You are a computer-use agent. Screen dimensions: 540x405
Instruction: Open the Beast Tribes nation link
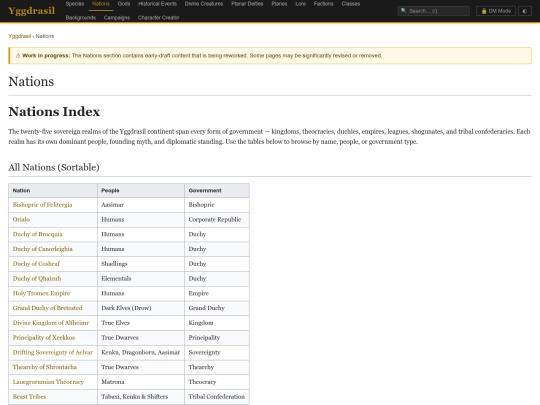(29, 397)
